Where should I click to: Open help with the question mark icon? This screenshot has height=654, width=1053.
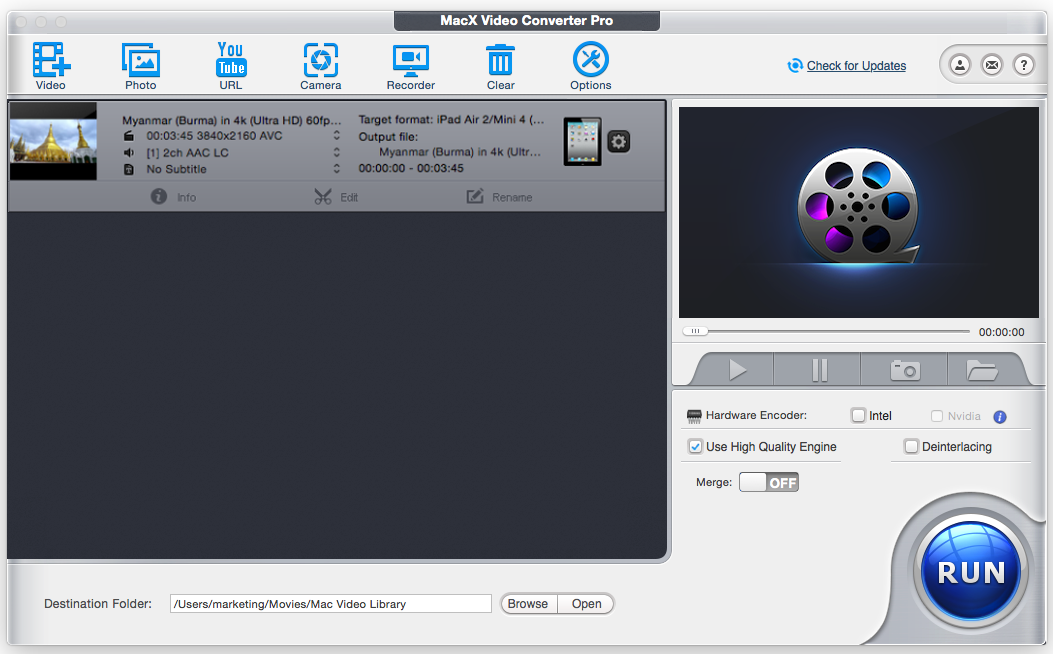[x=1023, y=65]
